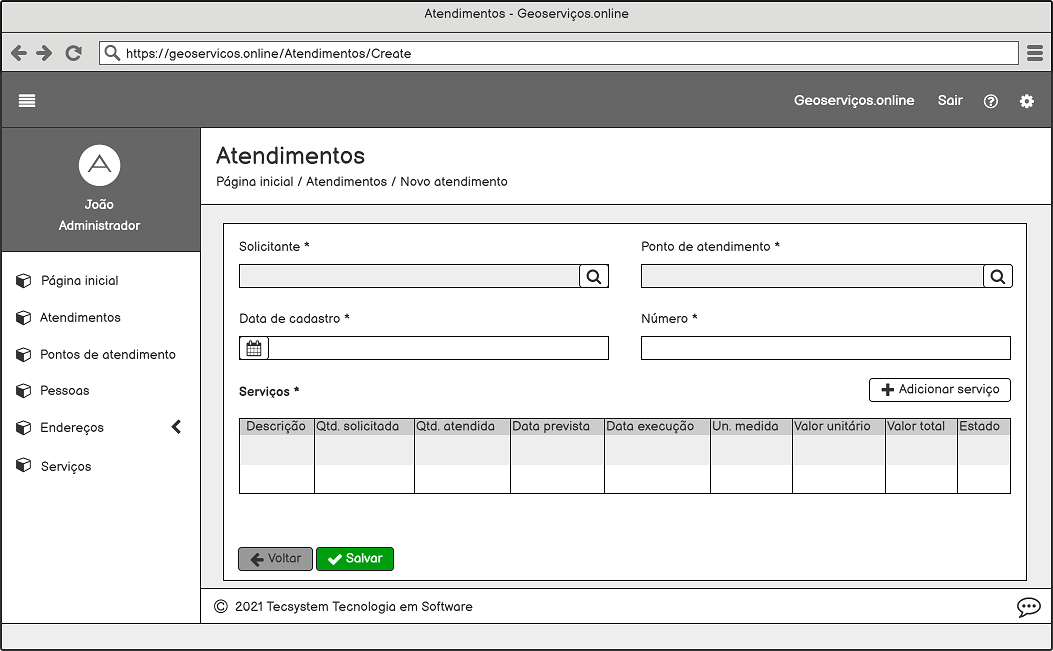1053x651 pixels.
Task: Expand the Endereços sidebar chevron
Action: coord(176,427)
